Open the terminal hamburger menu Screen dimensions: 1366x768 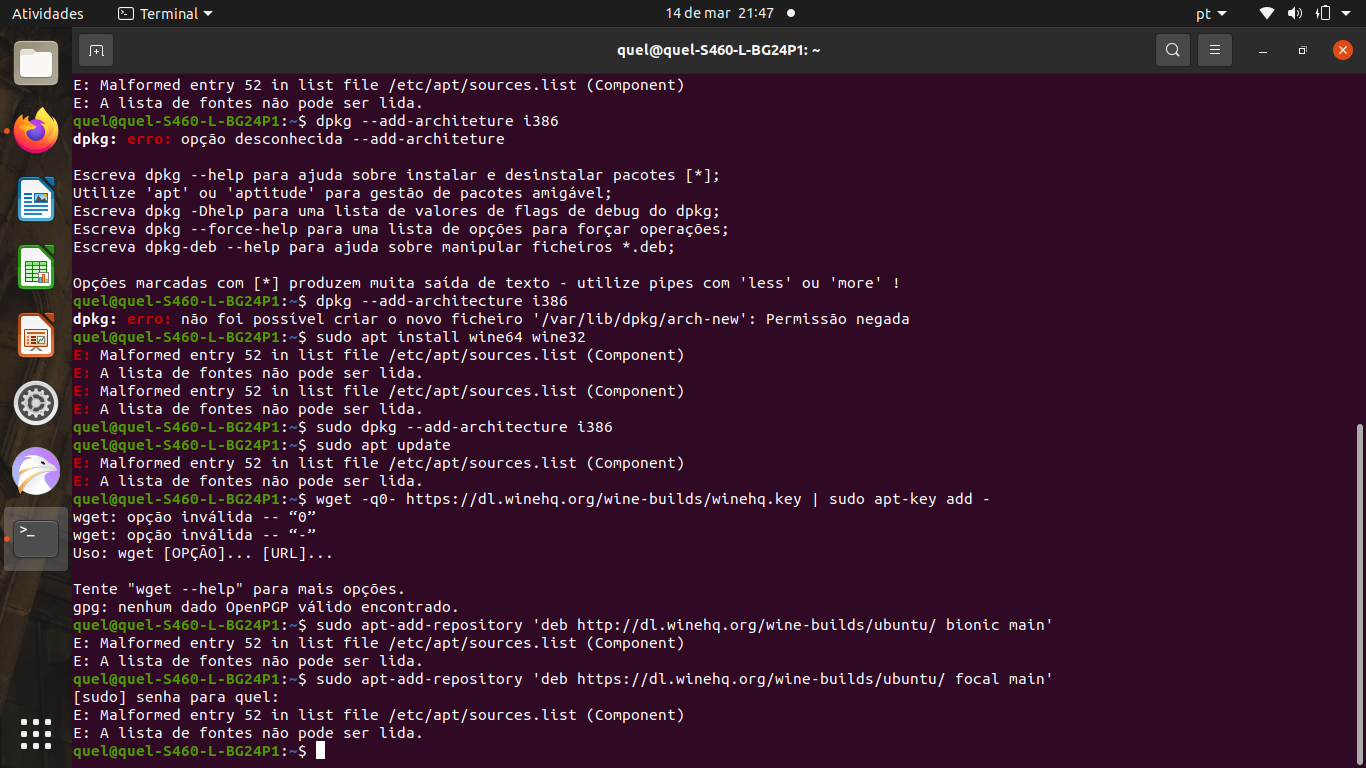[x=1214, y=50]
